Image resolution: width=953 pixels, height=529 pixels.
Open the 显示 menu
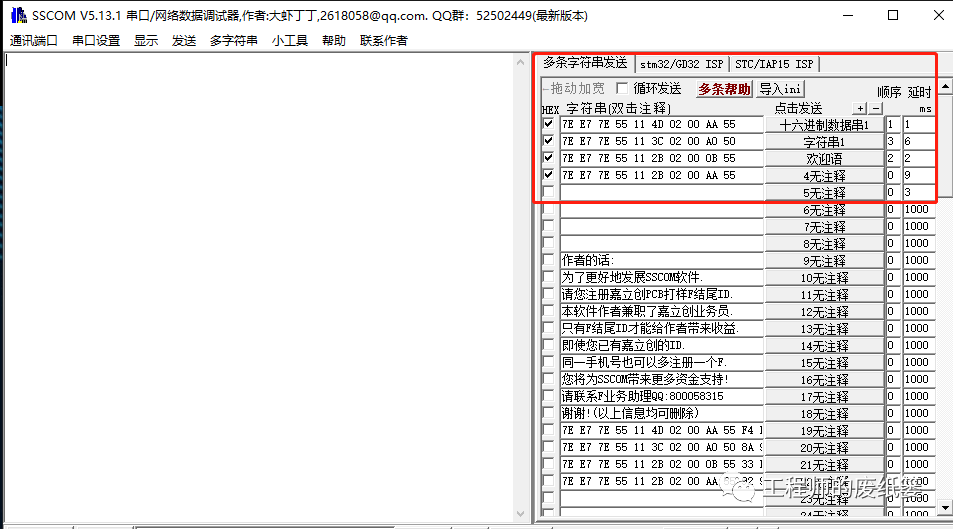click(x=146, y=41)
